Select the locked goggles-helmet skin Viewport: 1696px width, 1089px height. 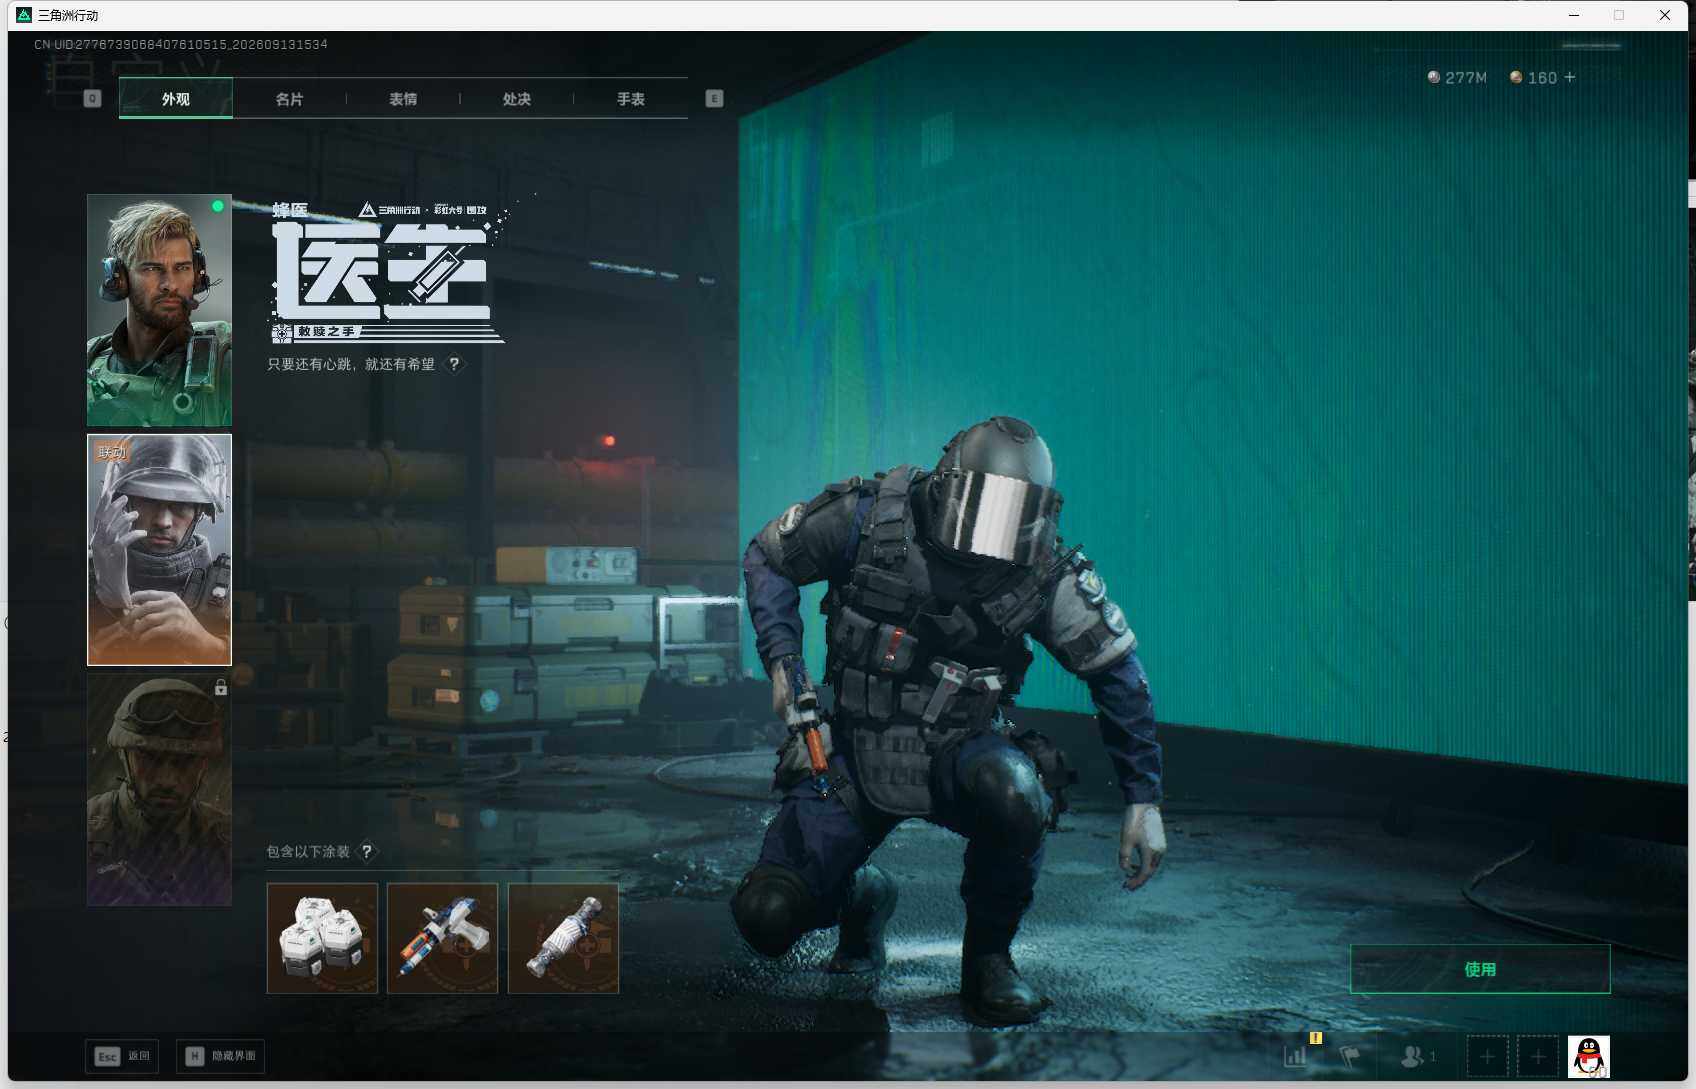pyautogui.click(x=159, y=790)
